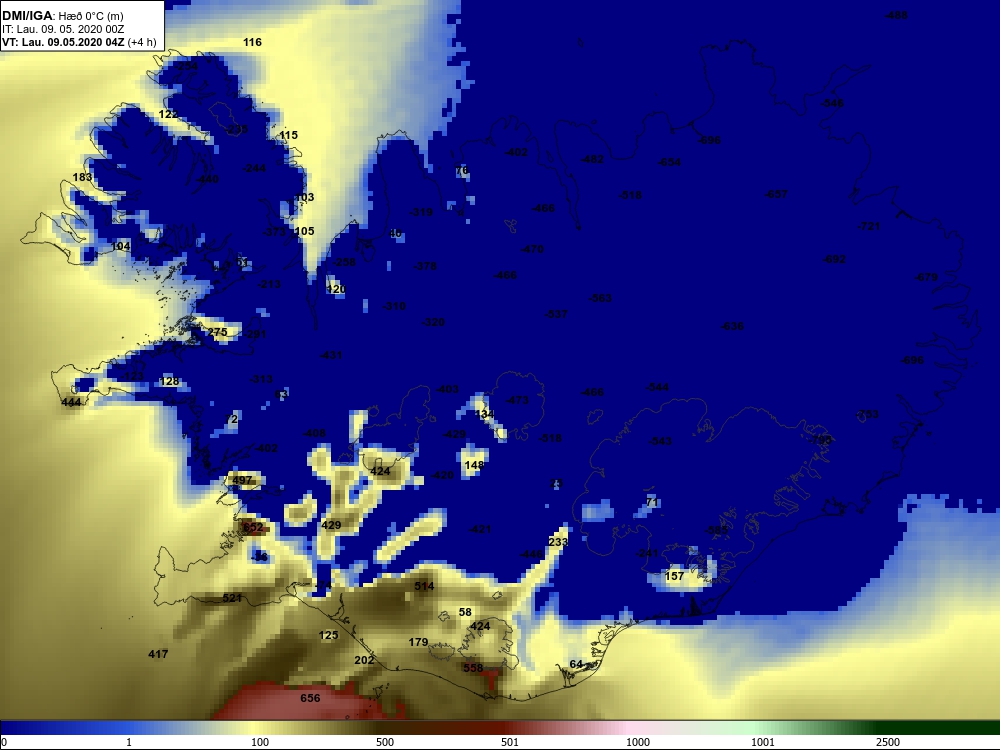1000x750 pixels.
Task: Click the map value '-431'
Action: (330, 355)
